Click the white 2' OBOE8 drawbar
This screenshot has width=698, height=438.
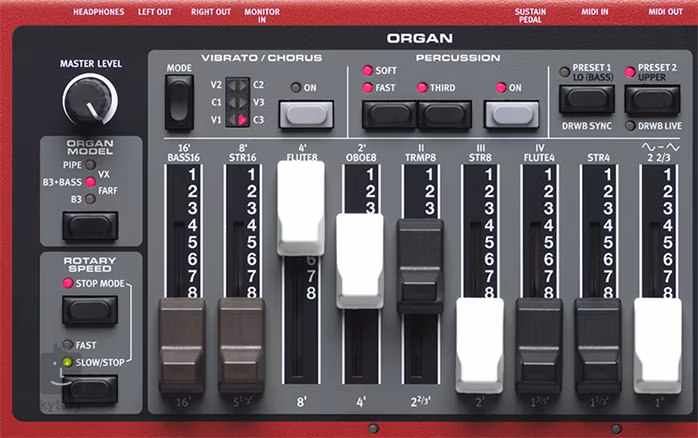click(x=359, y=260)
